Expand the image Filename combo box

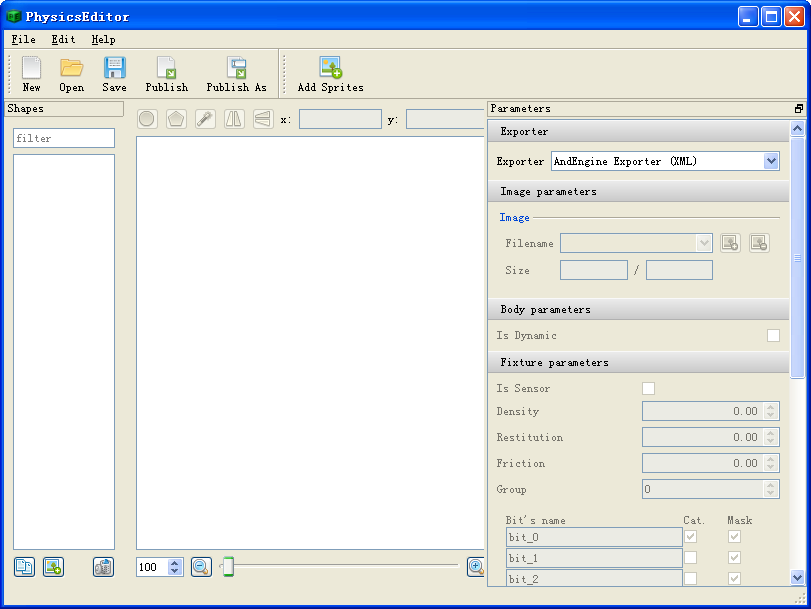point(704,243)
